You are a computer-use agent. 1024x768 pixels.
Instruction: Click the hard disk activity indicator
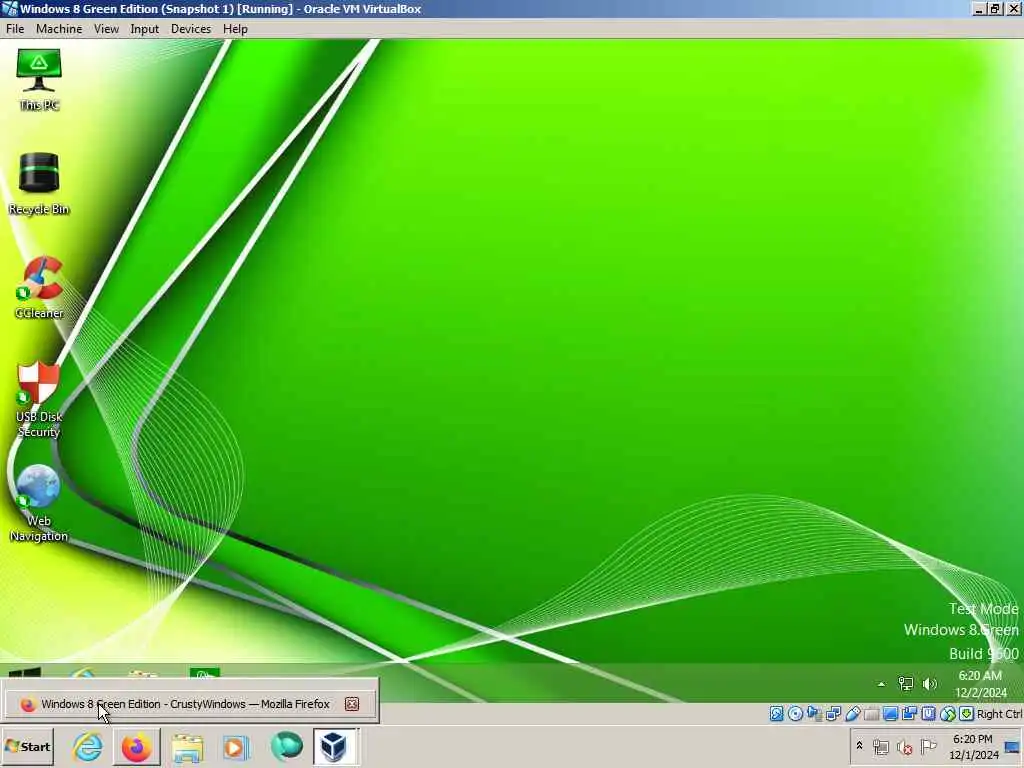click(x=776, y=714)
